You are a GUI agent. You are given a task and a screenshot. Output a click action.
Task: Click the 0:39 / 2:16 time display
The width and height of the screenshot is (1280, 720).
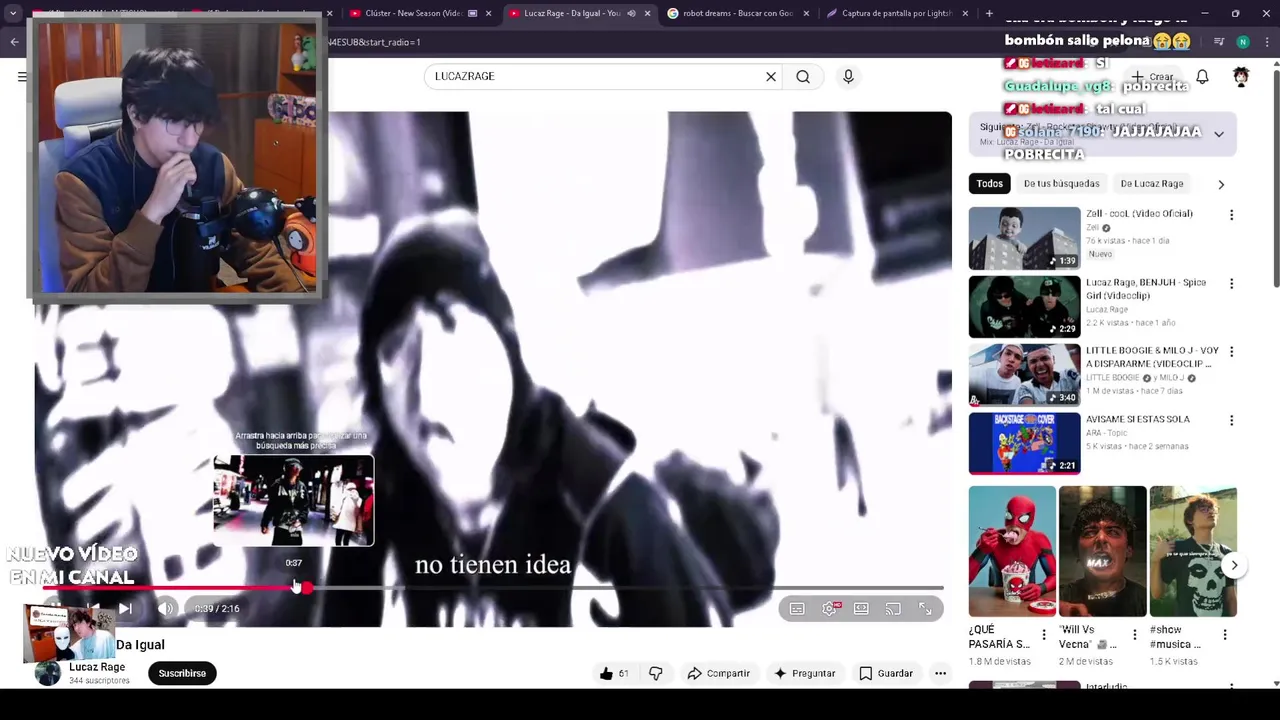click(x=217, y=608)
